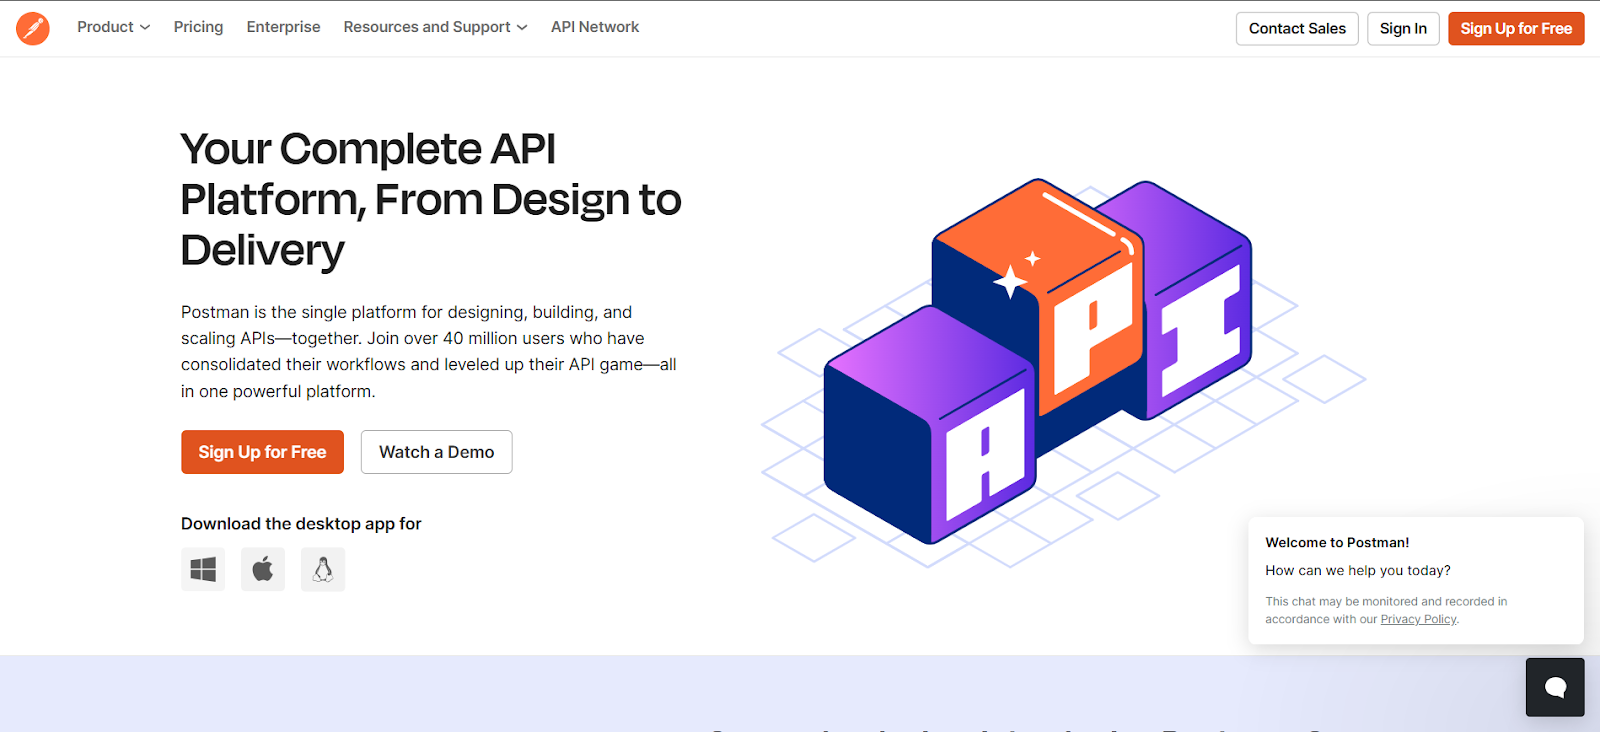Click the Contact Sales button

1297,29
